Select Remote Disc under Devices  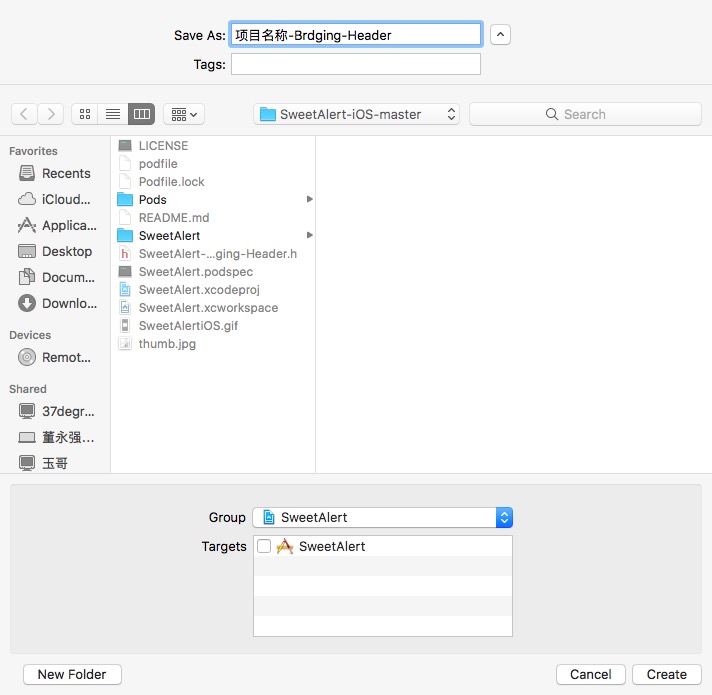(x=54, y=357)
